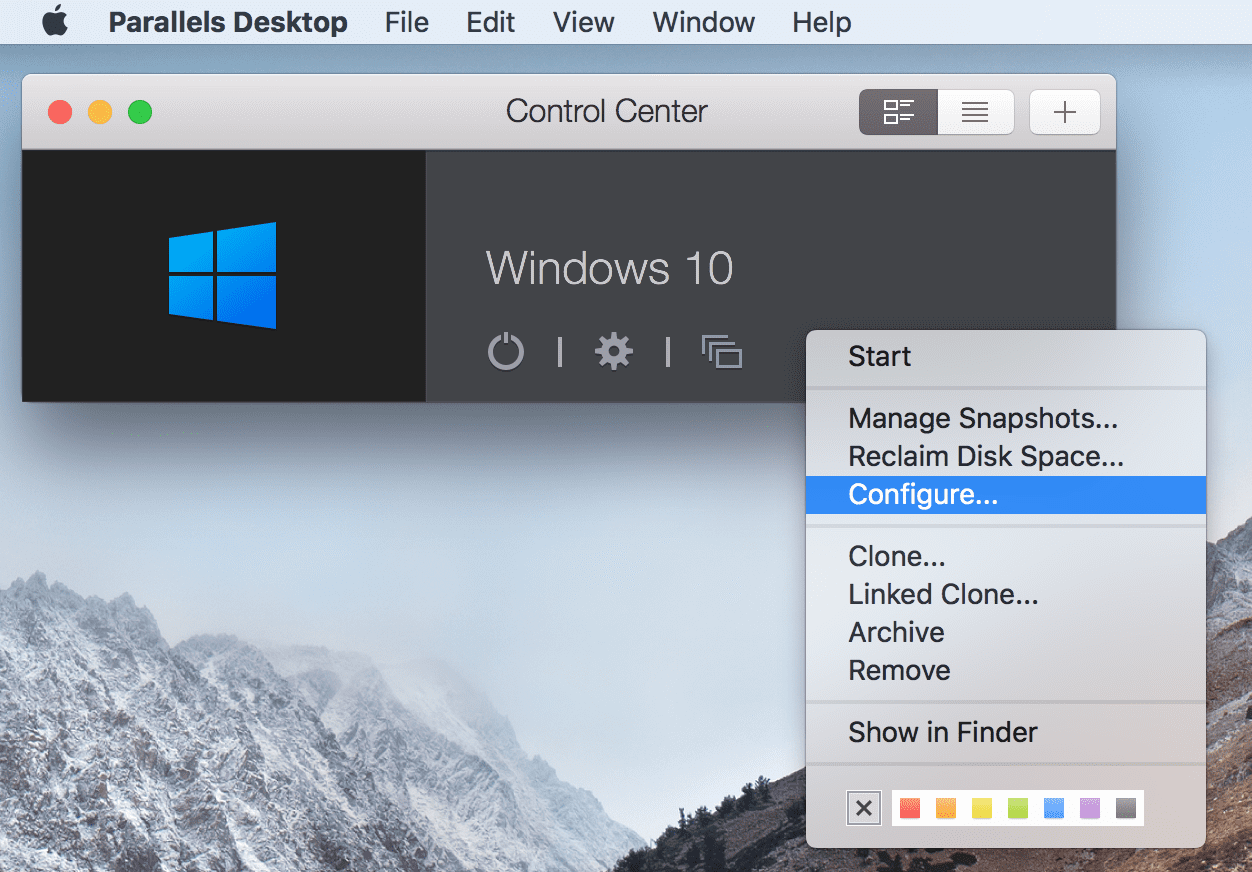Open the View menu
The height and width of the screenshot is (872, 1252).
click(584, 22)
